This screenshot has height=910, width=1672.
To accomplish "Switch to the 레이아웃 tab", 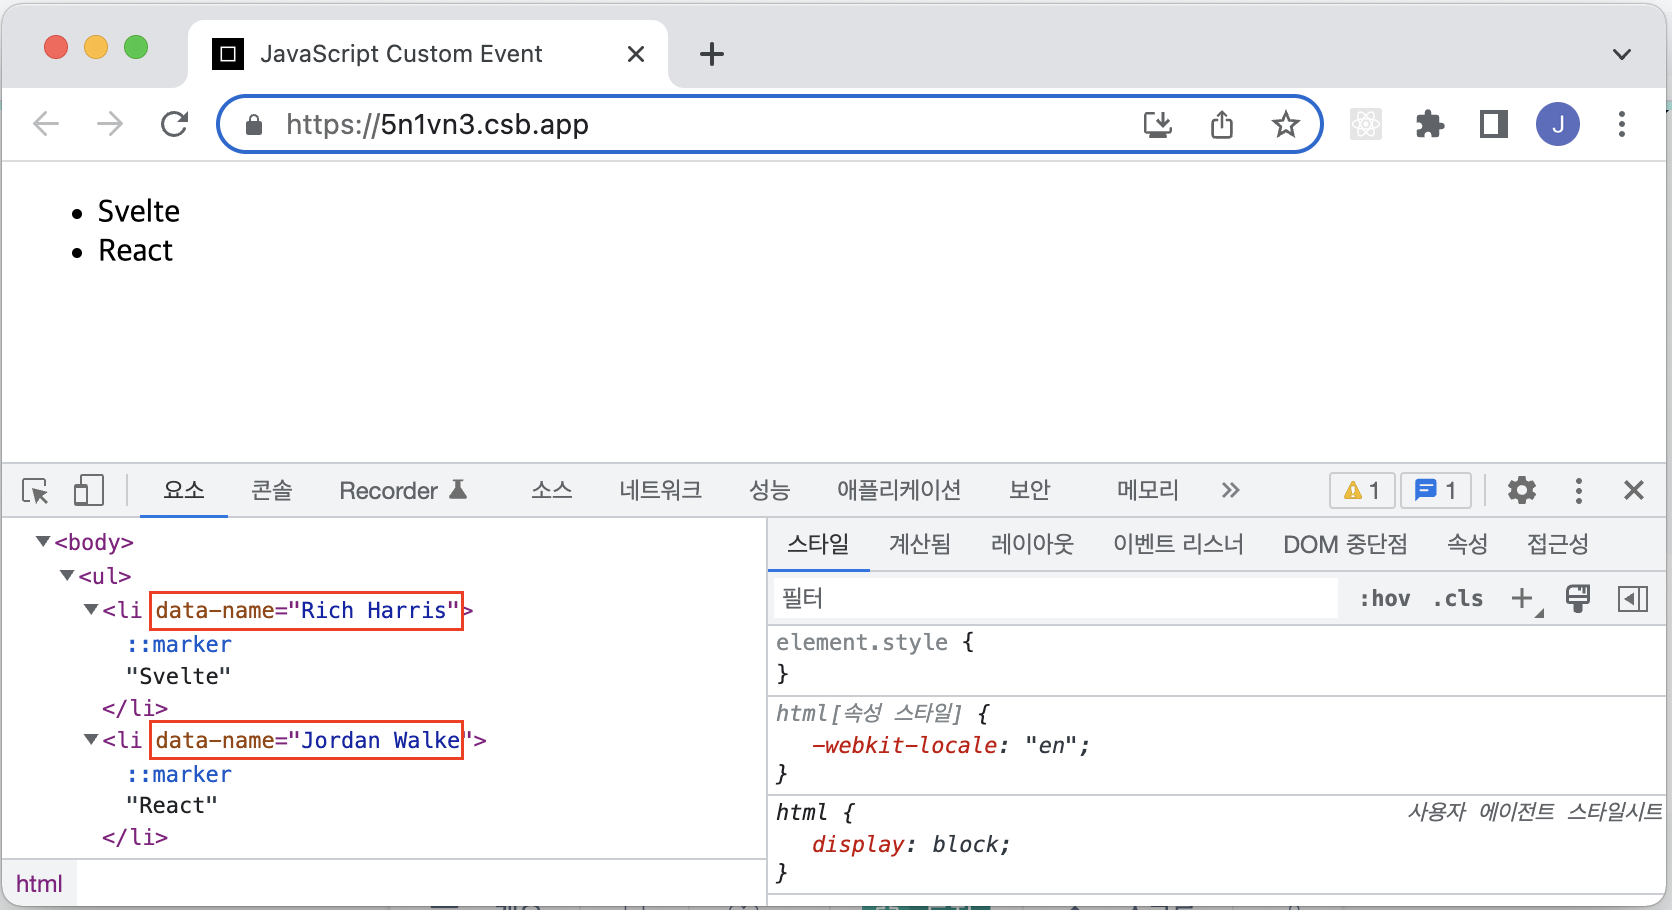I will click(x=1032, y=544).
